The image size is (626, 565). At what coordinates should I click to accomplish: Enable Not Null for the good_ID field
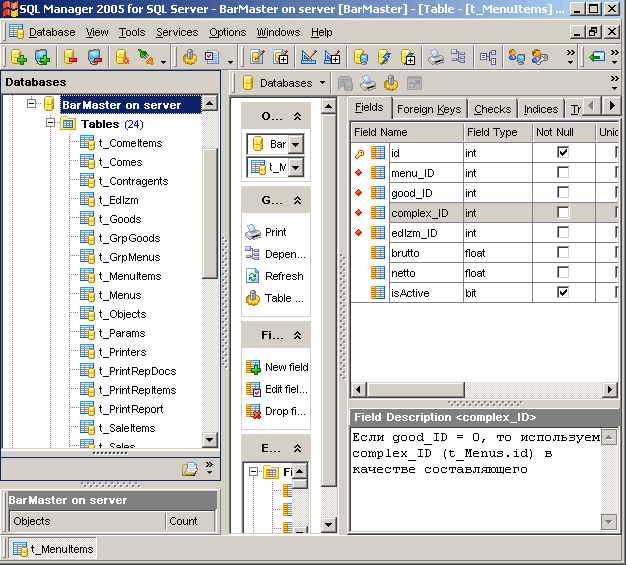click(563, 192)
